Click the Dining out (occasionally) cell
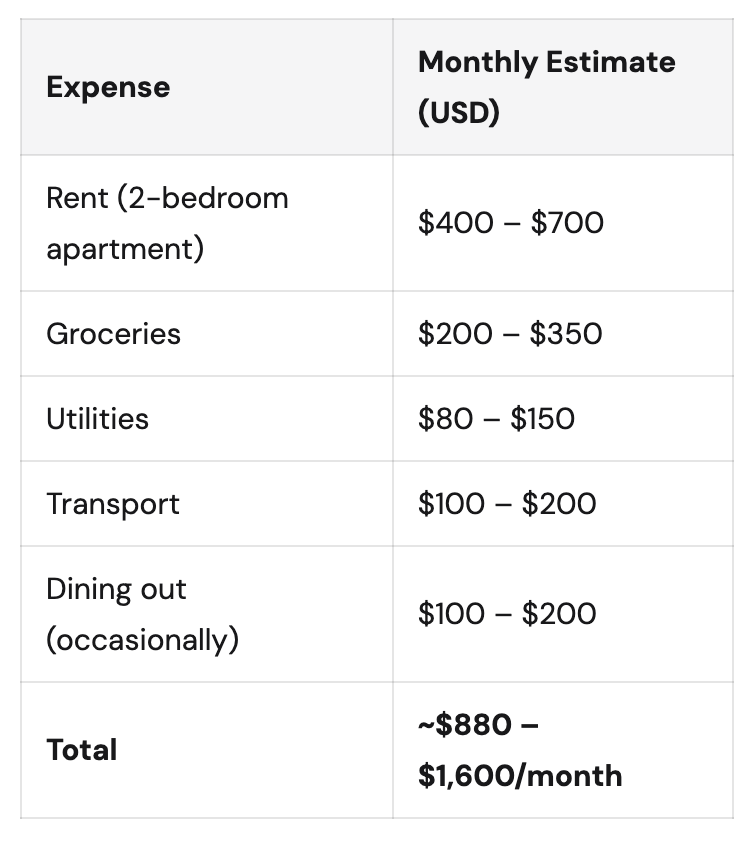The image size is (750, 842). coord(142,613)
